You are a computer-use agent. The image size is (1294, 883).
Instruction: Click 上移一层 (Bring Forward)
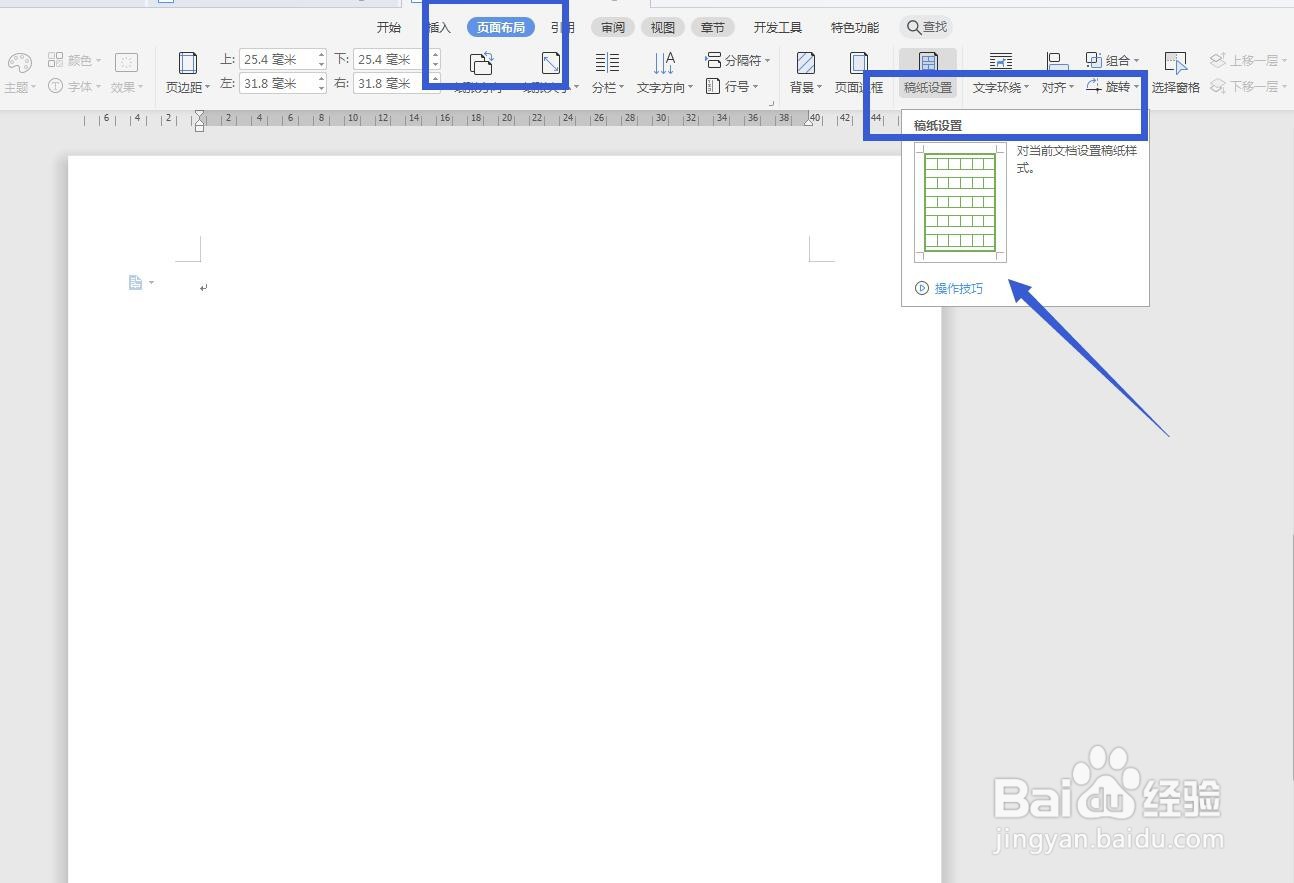tap(1248, 61)
